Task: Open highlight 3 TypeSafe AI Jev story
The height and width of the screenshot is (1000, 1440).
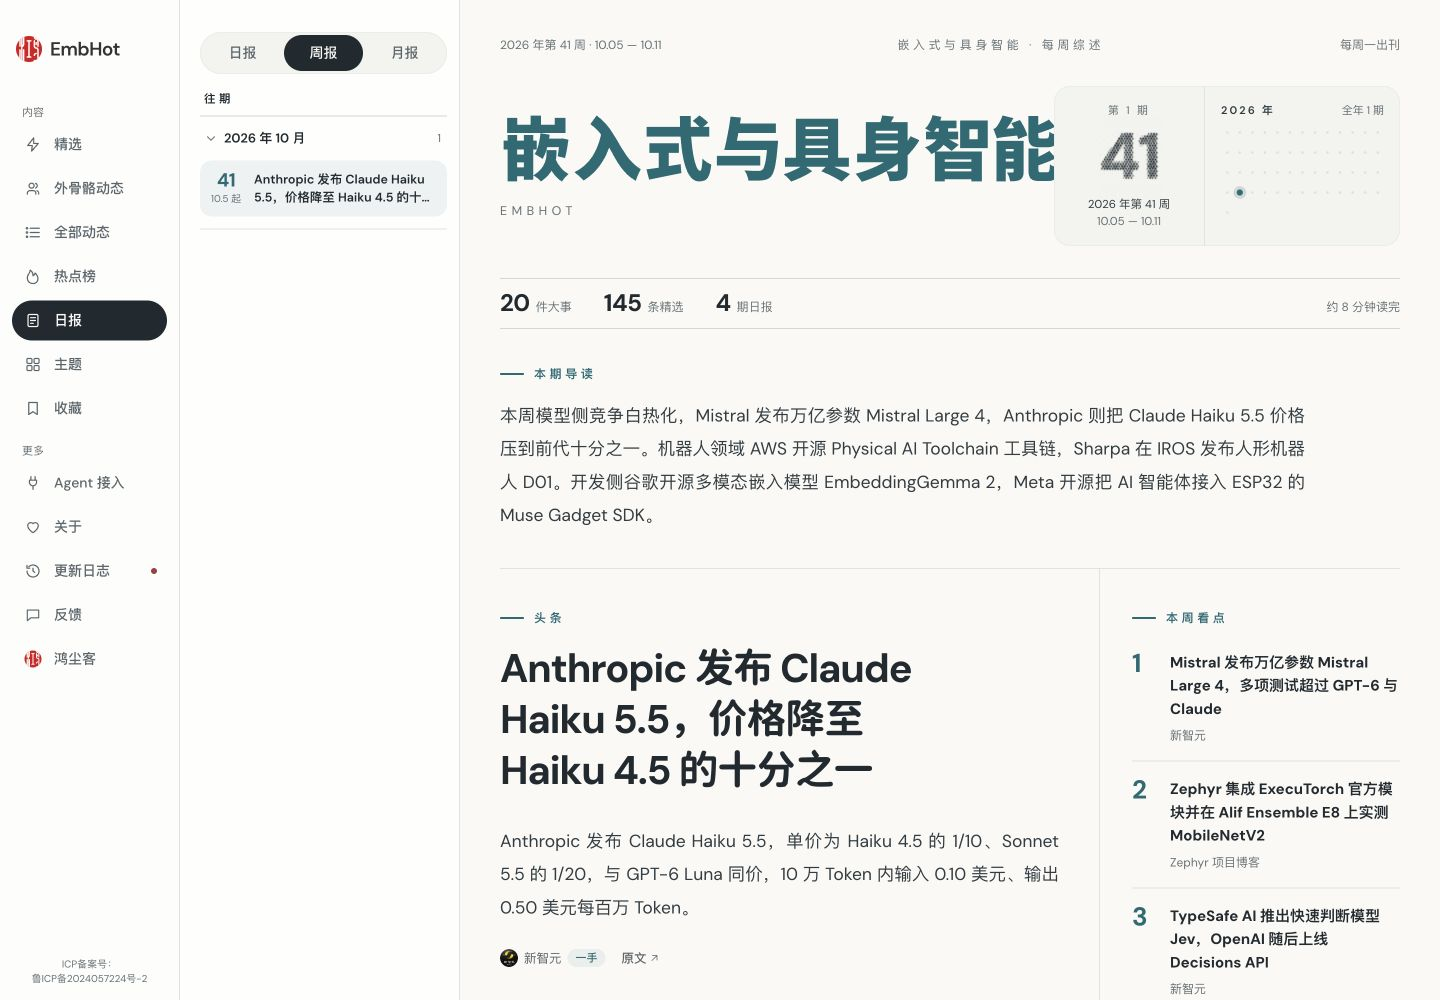Action: point(1266,950)
